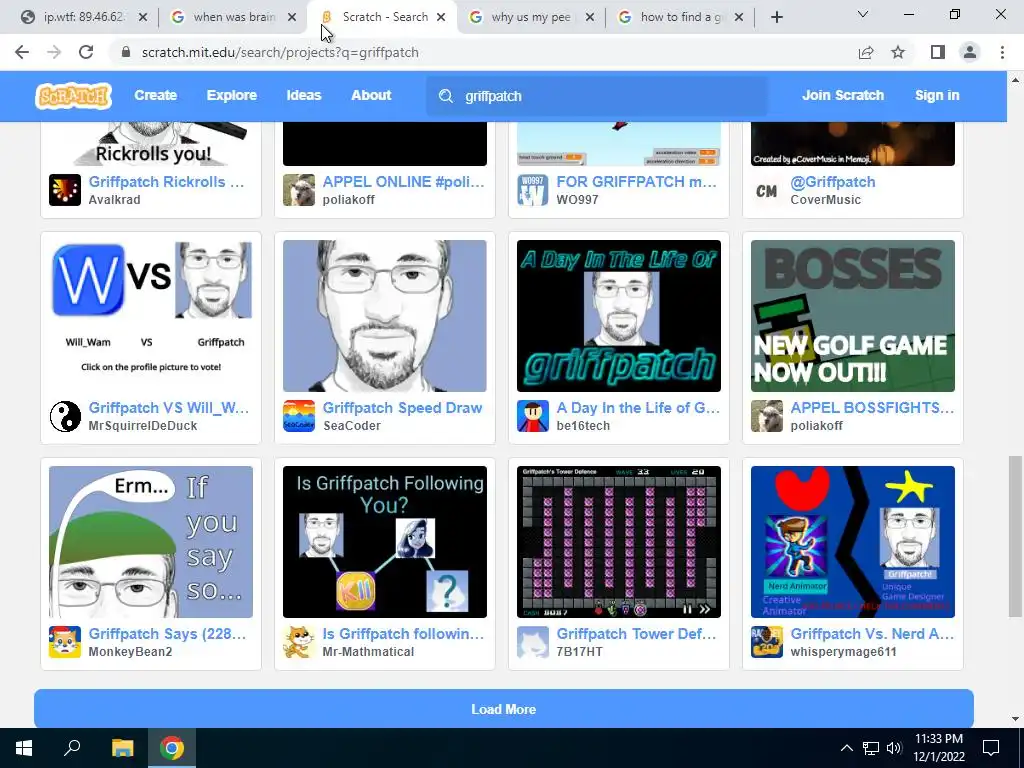Click the browser address bar URL
The height and width of the screenshot is (768, 1024).
point(280,52)
